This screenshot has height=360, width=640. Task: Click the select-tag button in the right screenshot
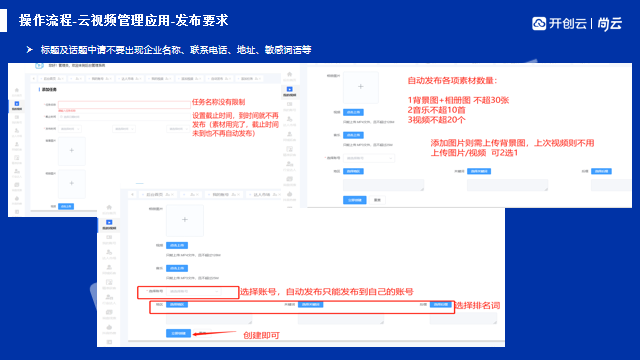(601, 171)
